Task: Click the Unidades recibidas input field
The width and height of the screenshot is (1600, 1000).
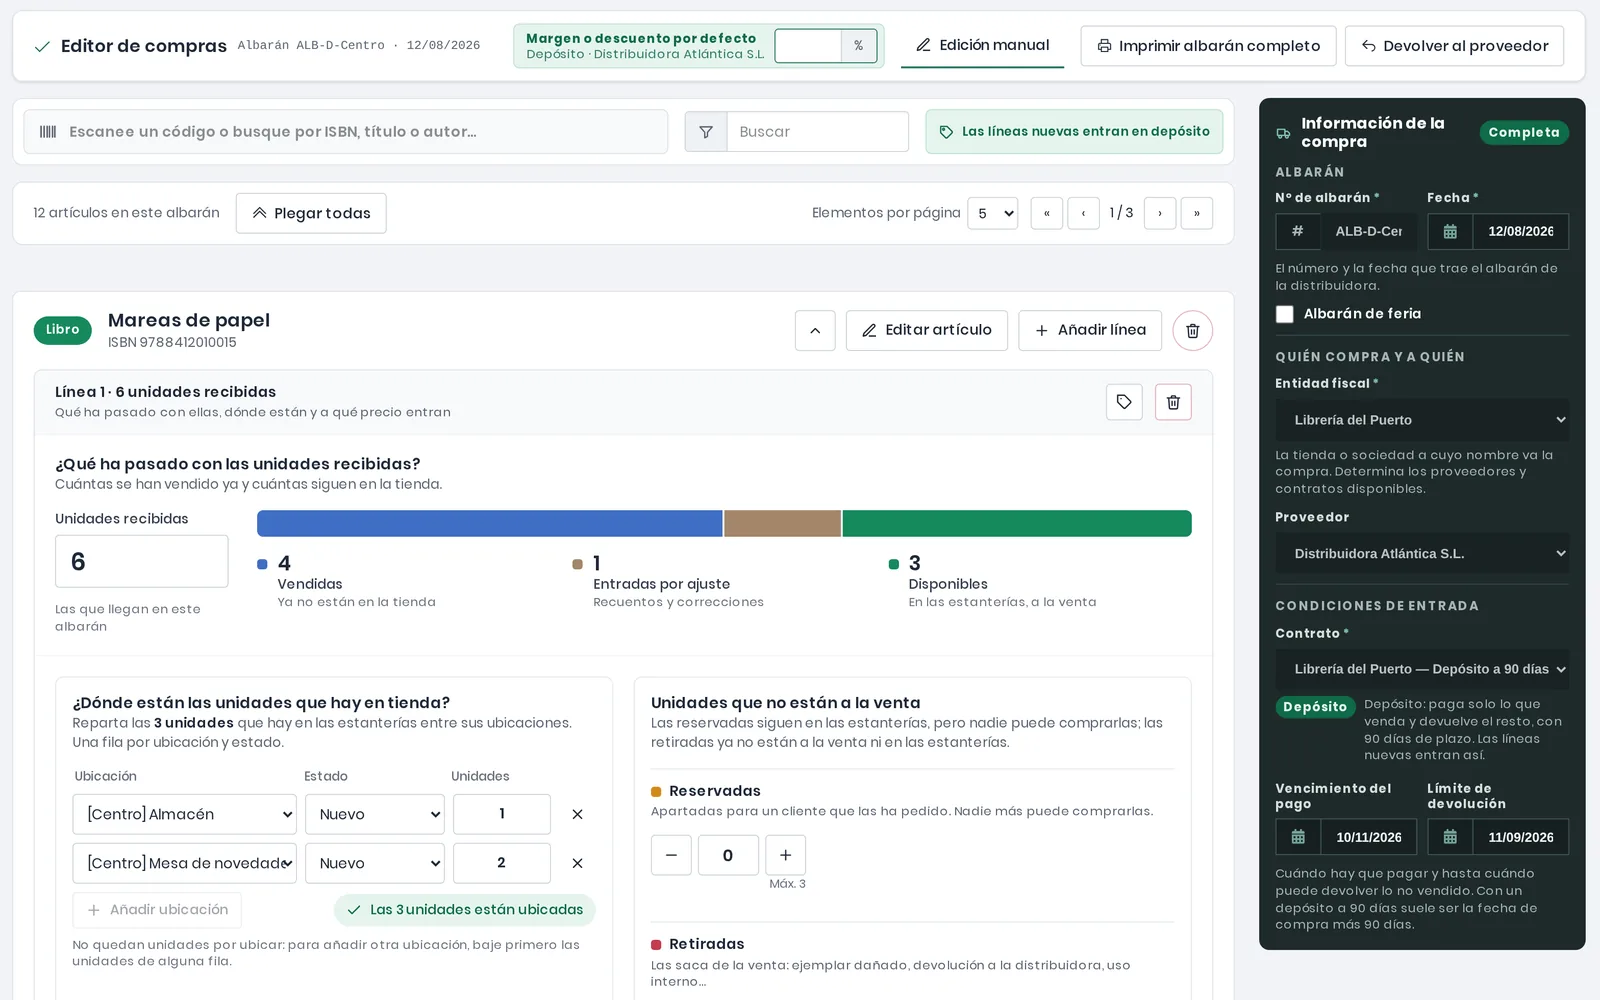Action: point(142,562)
